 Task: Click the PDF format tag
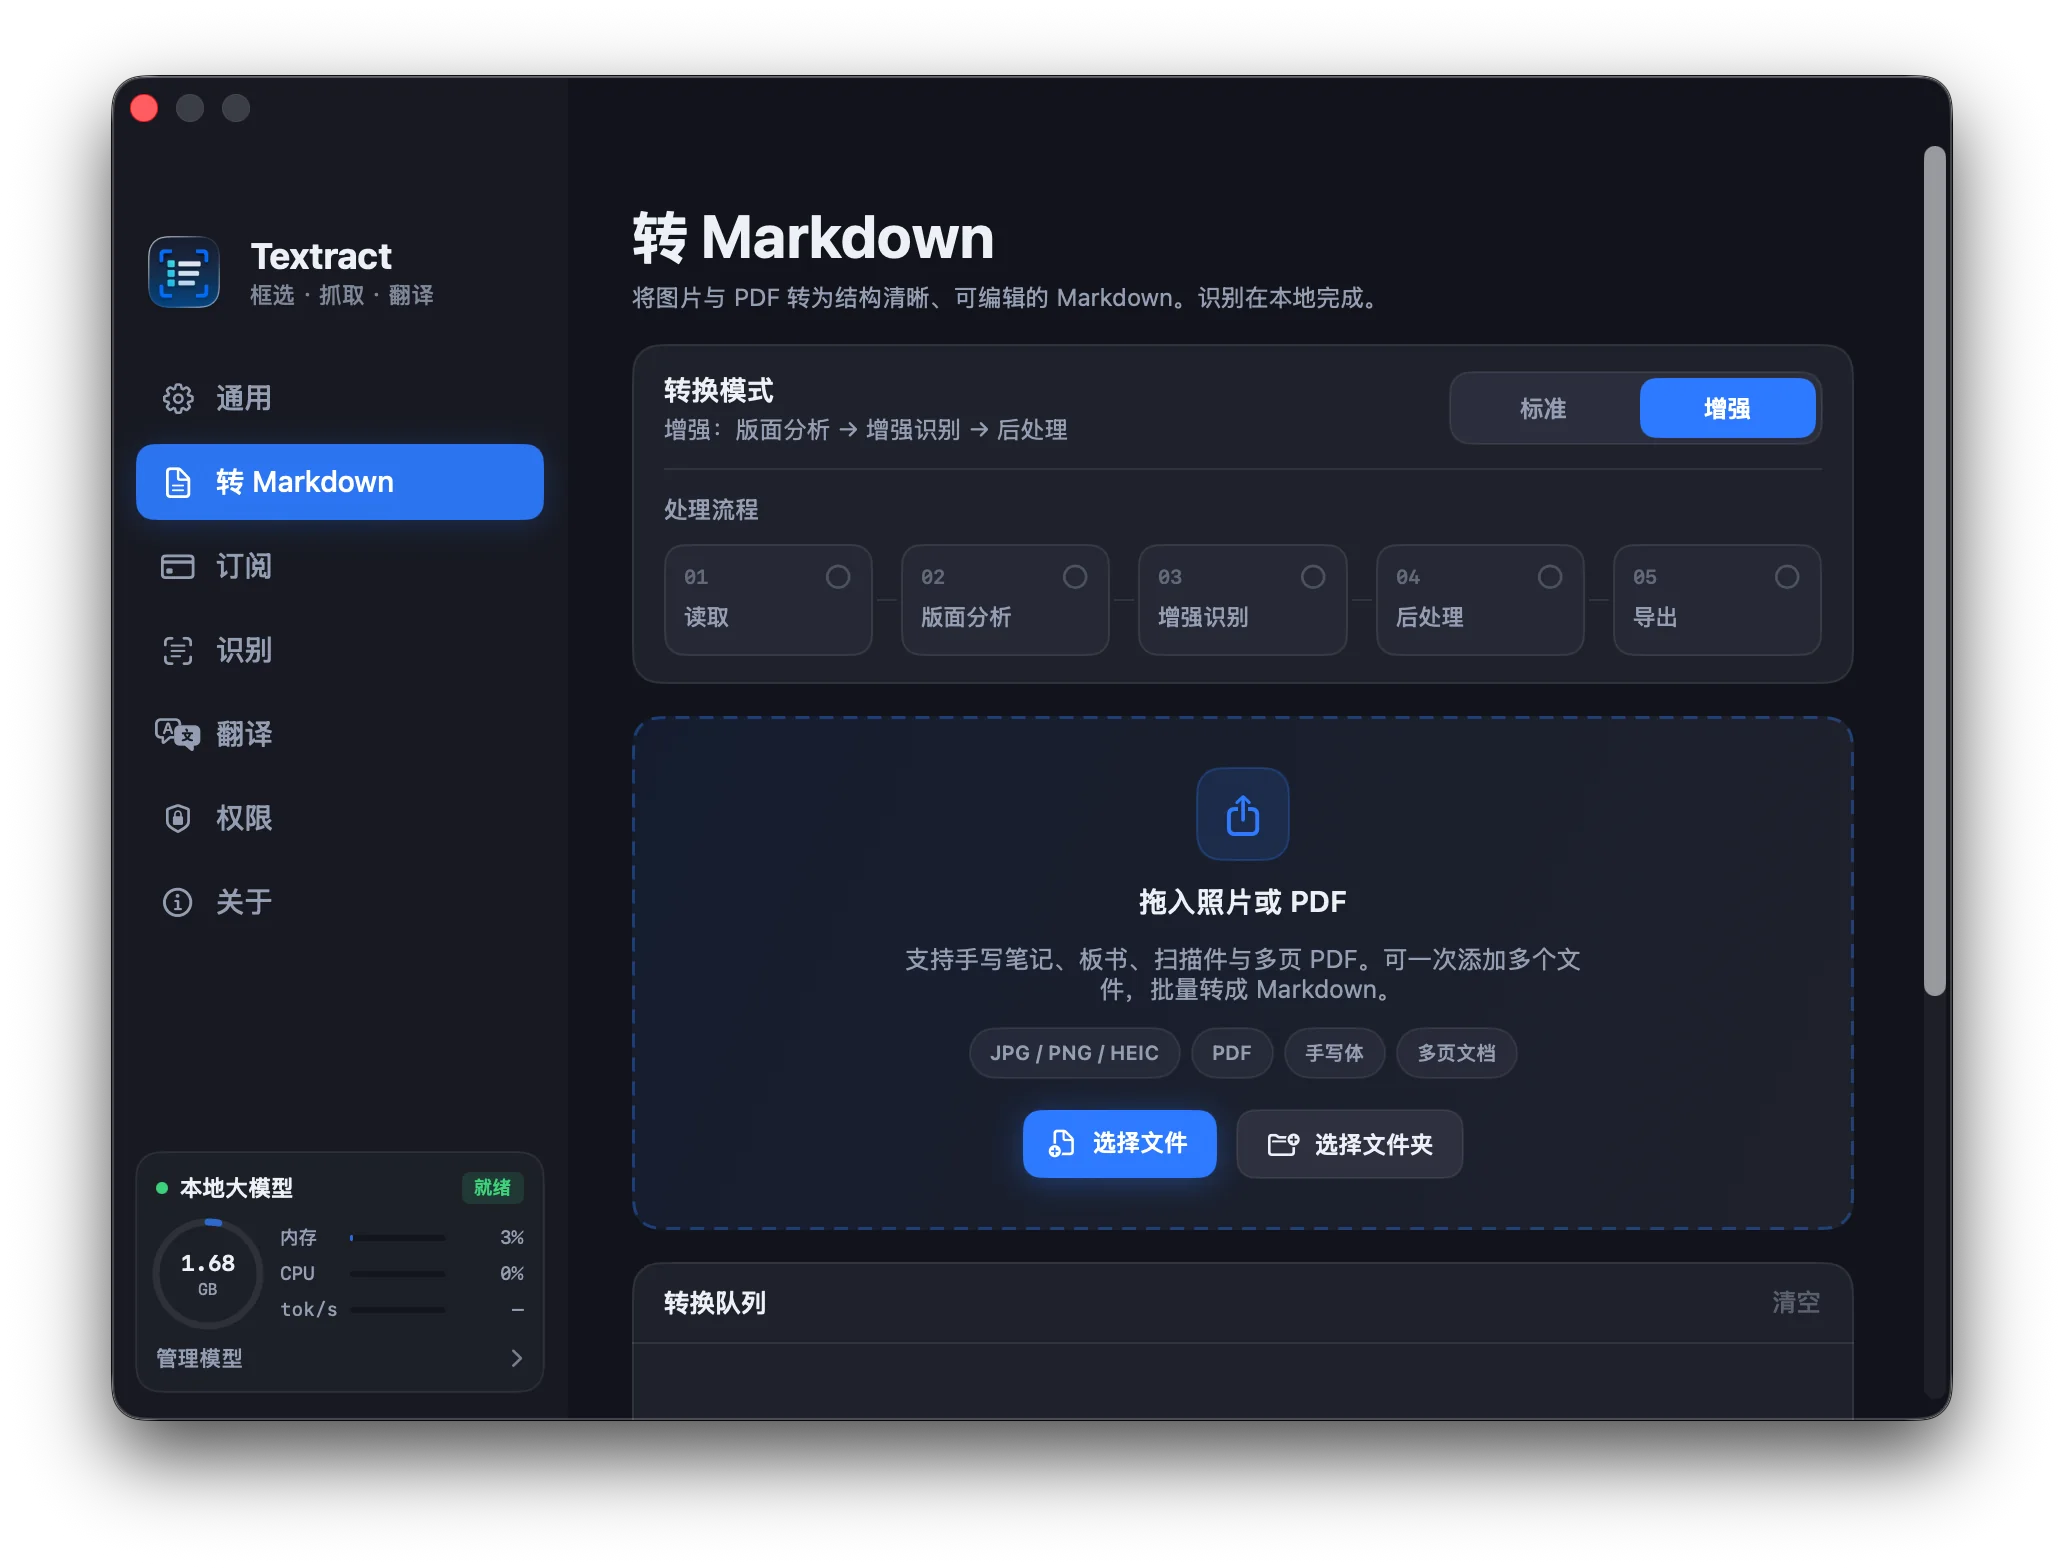1232,1053
